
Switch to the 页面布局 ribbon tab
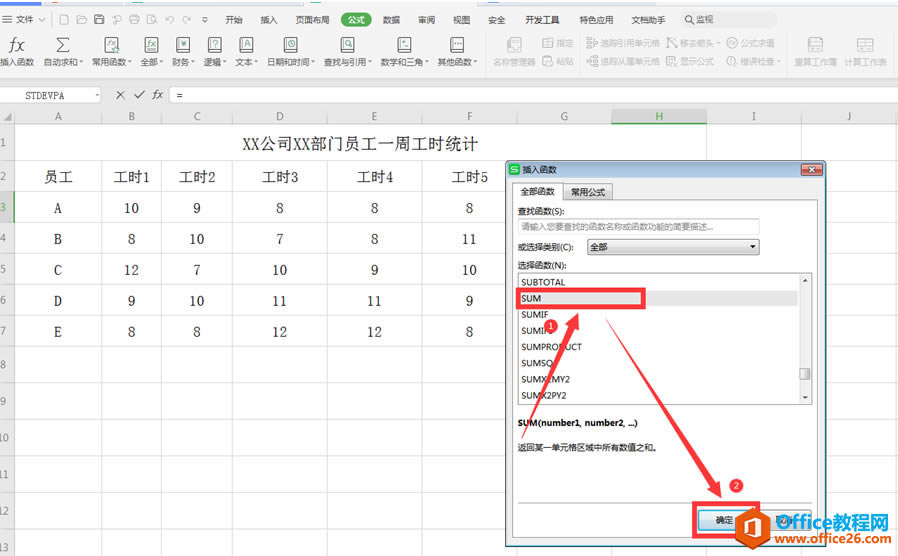tap(312, 19)
